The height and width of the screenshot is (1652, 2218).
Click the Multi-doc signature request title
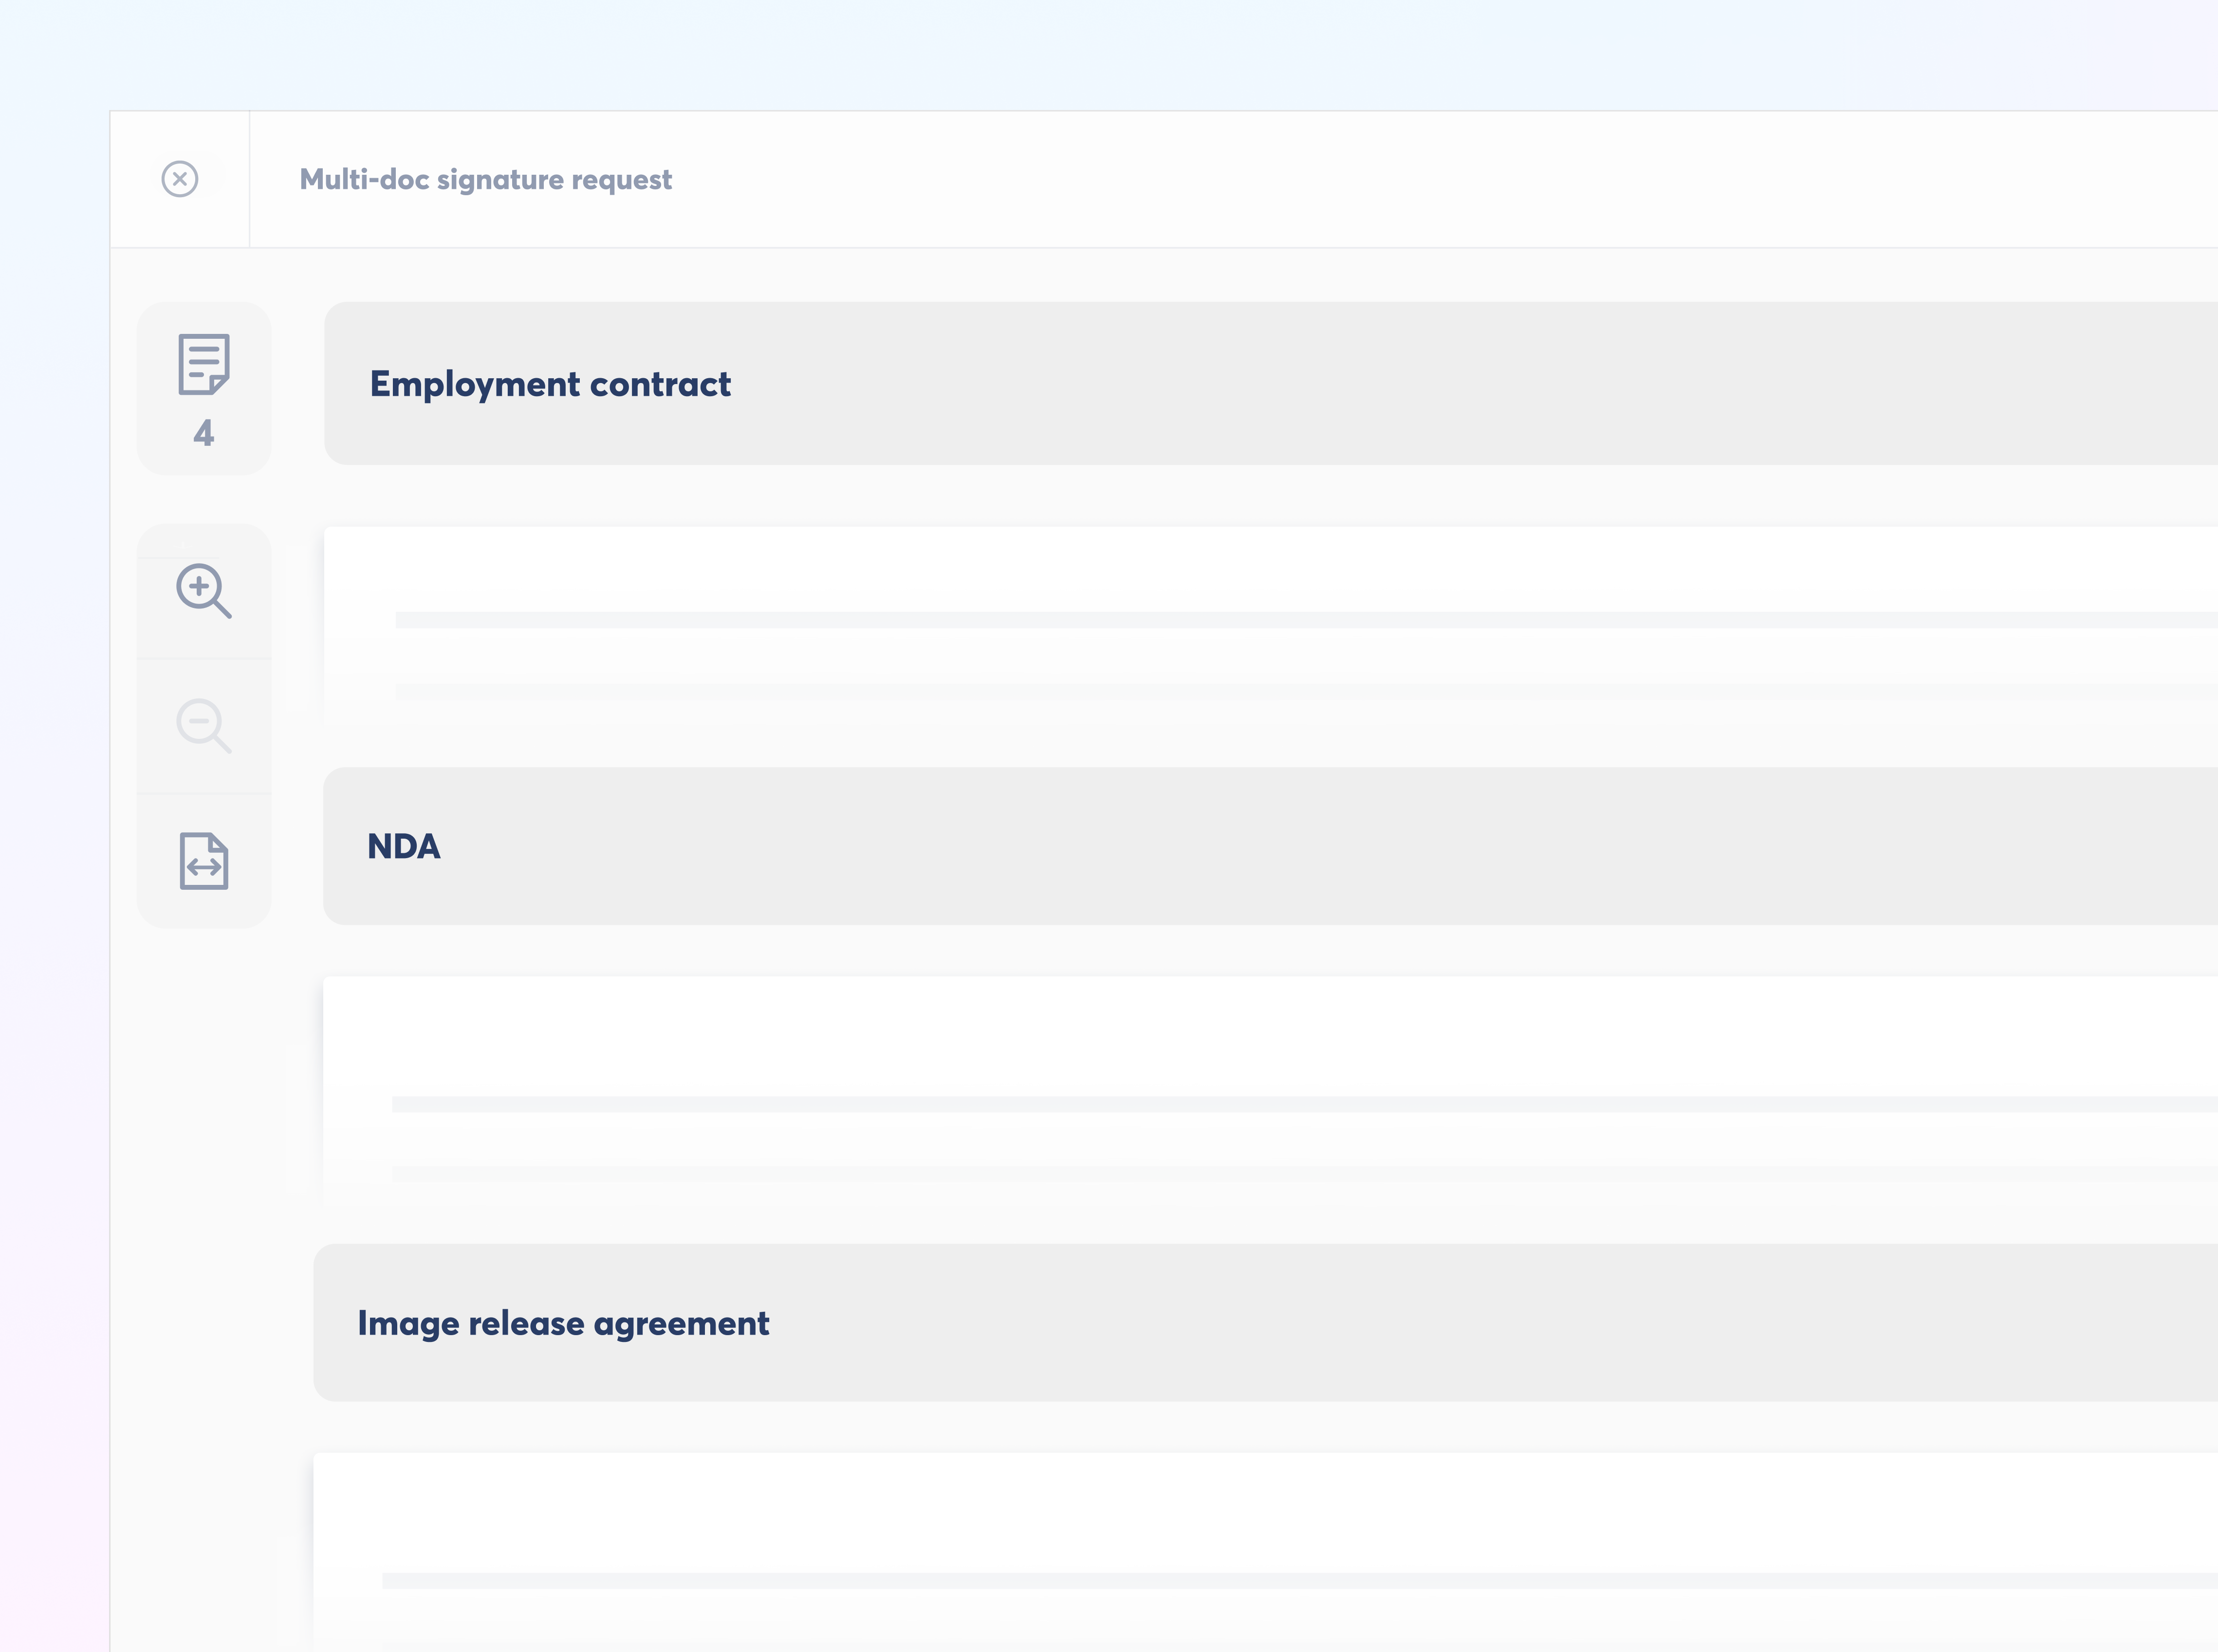(486, 179)
